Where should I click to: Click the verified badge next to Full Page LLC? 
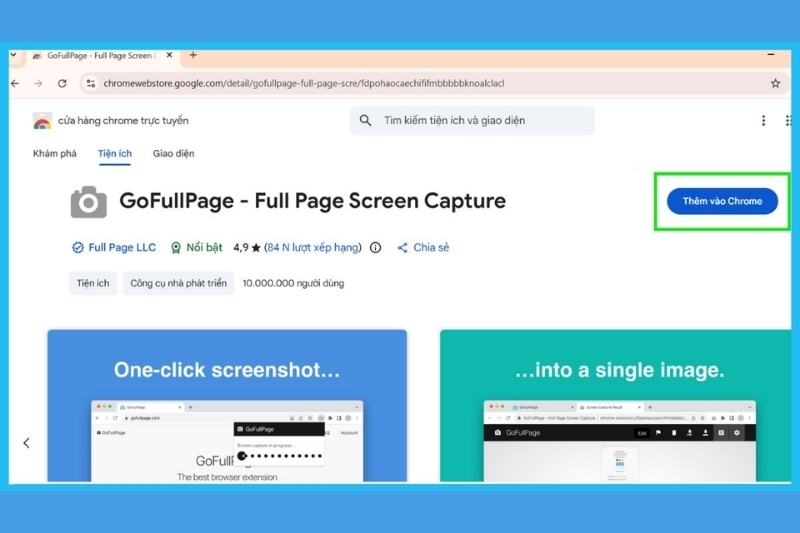(x=78, y=247)
